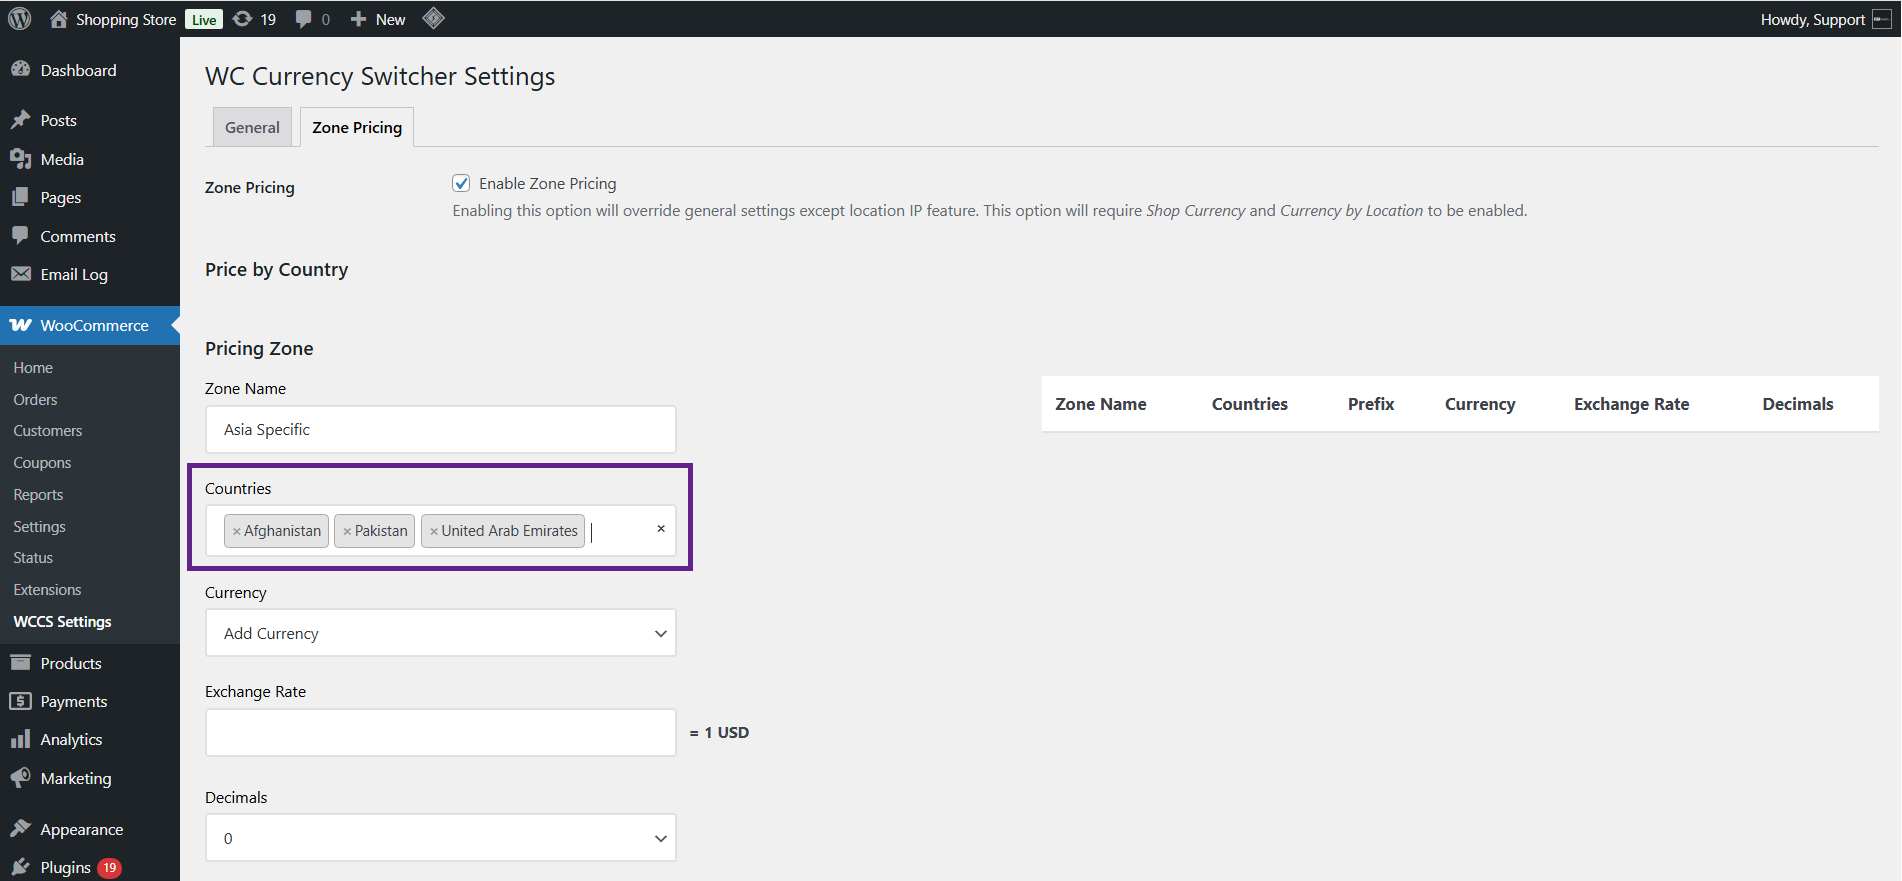Switch to the General tab

coord(252,127)
